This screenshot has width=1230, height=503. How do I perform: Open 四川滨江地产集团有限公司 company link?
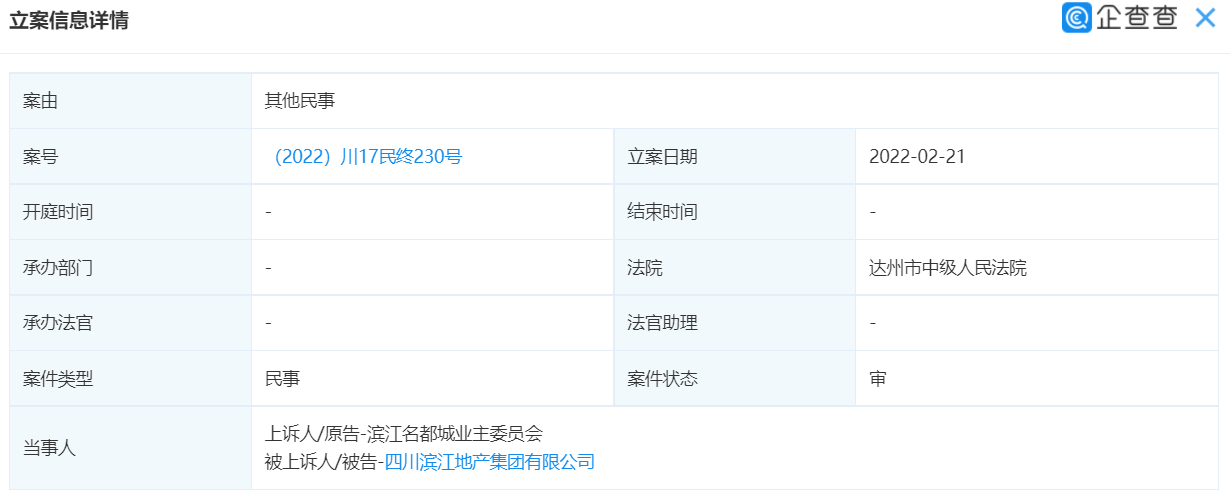489,462
